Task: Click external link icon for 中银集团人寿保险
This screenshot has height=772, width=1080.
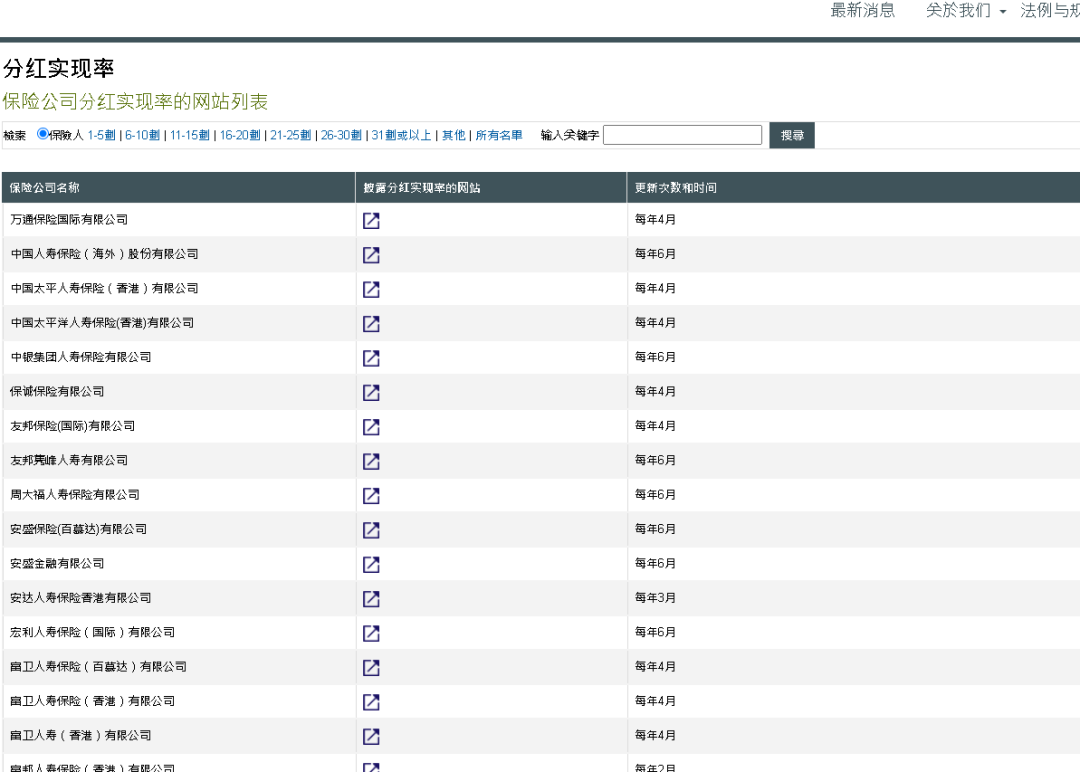Action: [x=371, y=358]
